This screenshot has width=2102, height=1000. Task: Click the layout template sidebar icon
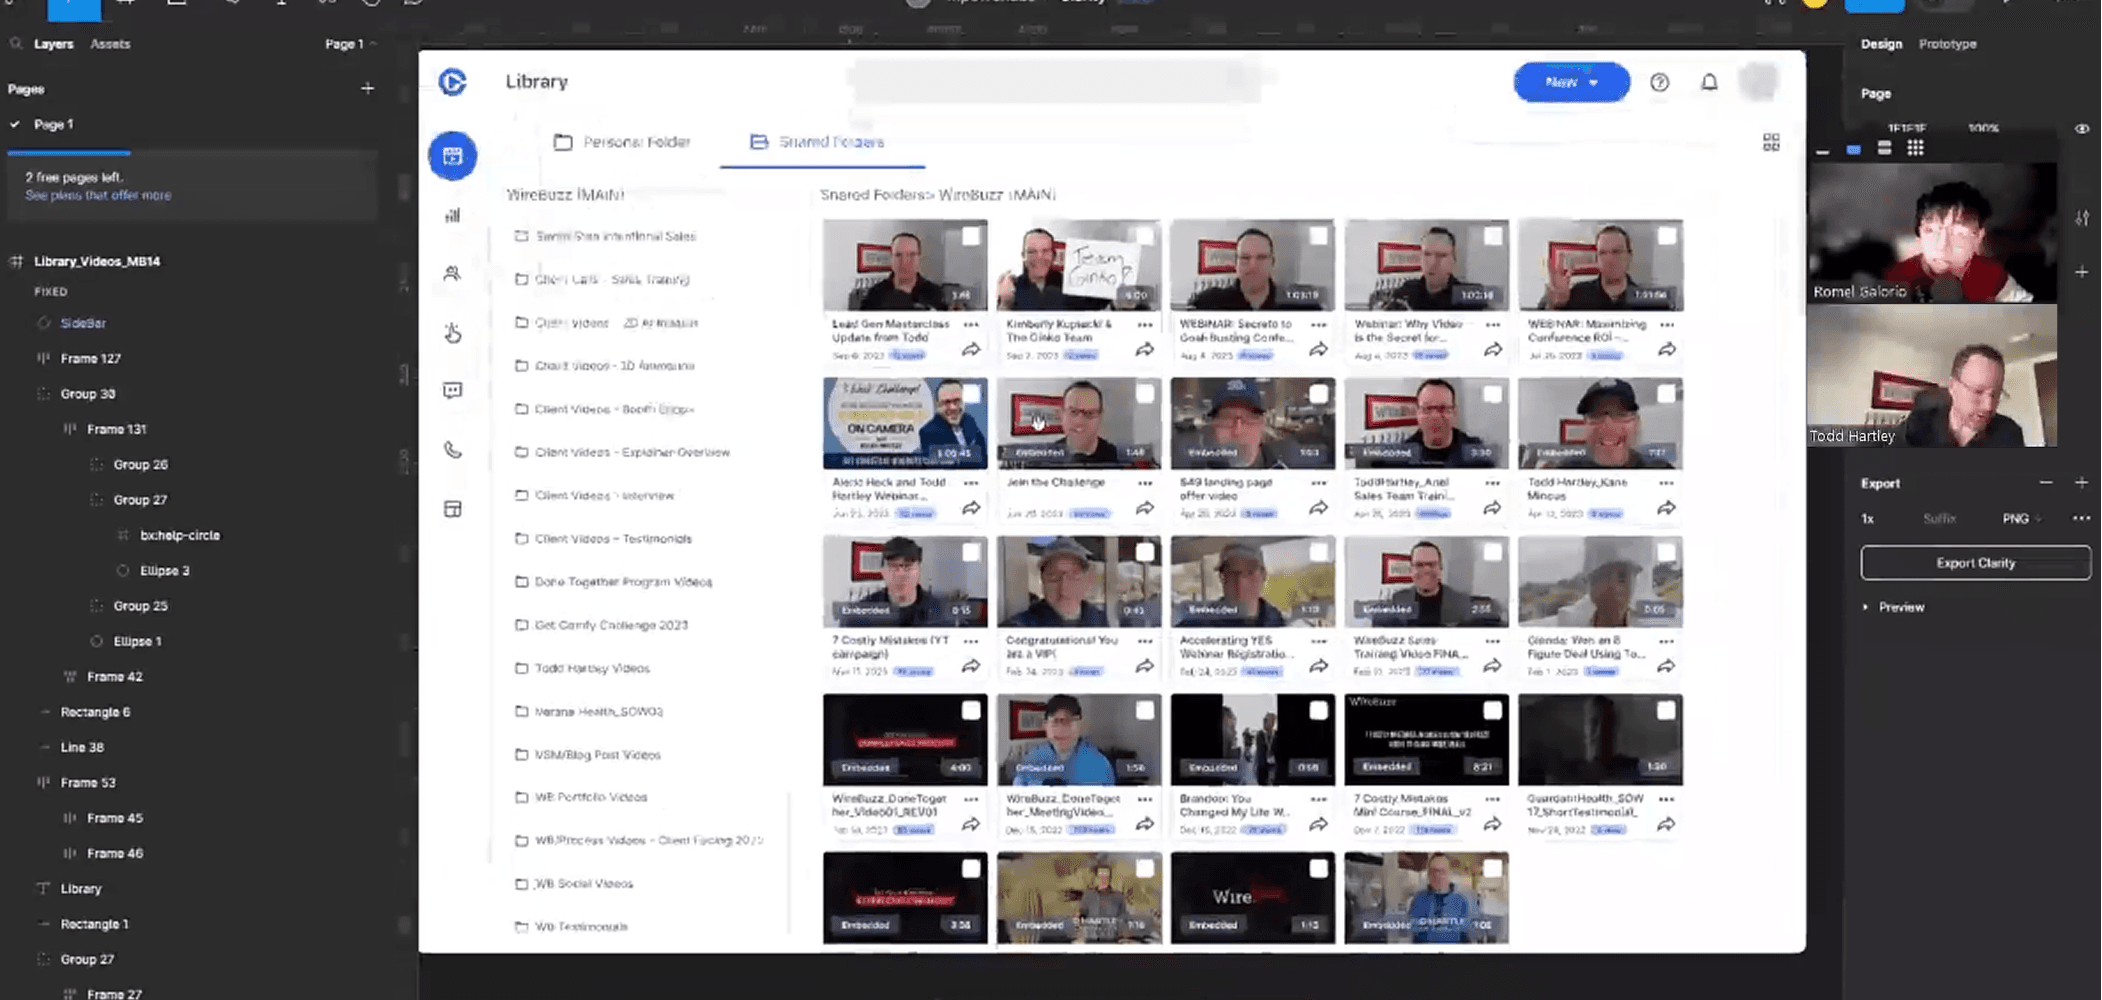click(x=453, y=509)
